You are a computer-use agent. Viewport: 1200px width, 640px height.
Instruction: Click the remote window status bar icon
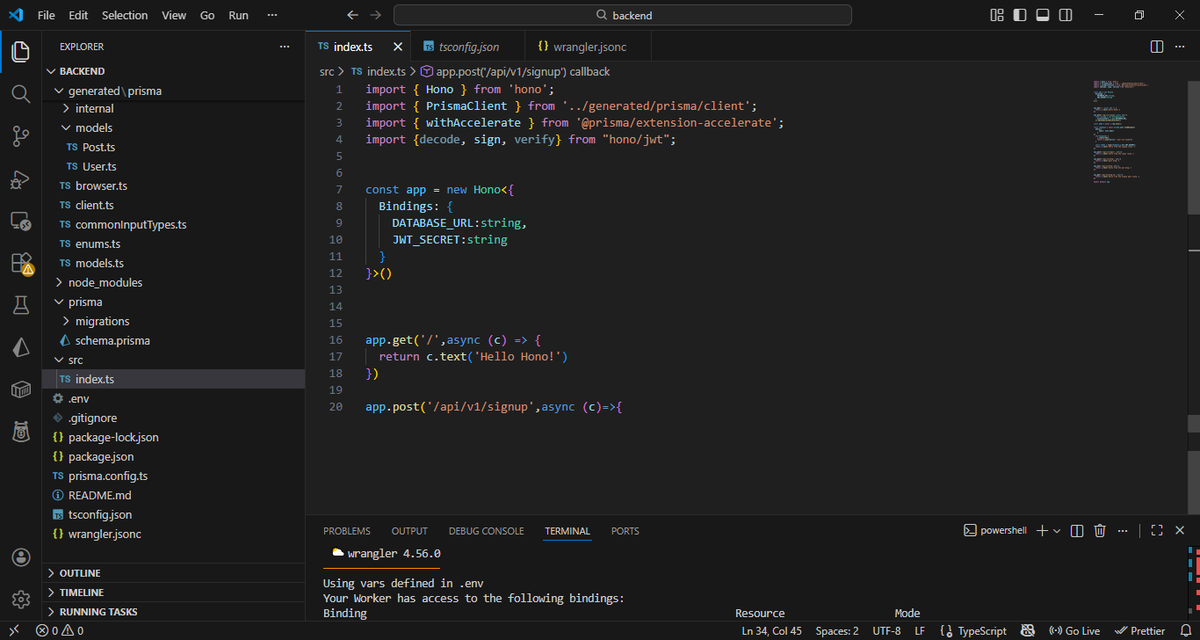click(13, 631)
